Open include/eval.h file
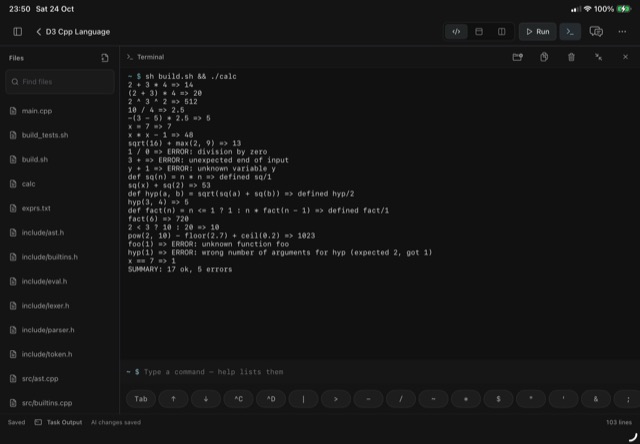This screenshot has height=444, width=640. [x=60, y=281]
